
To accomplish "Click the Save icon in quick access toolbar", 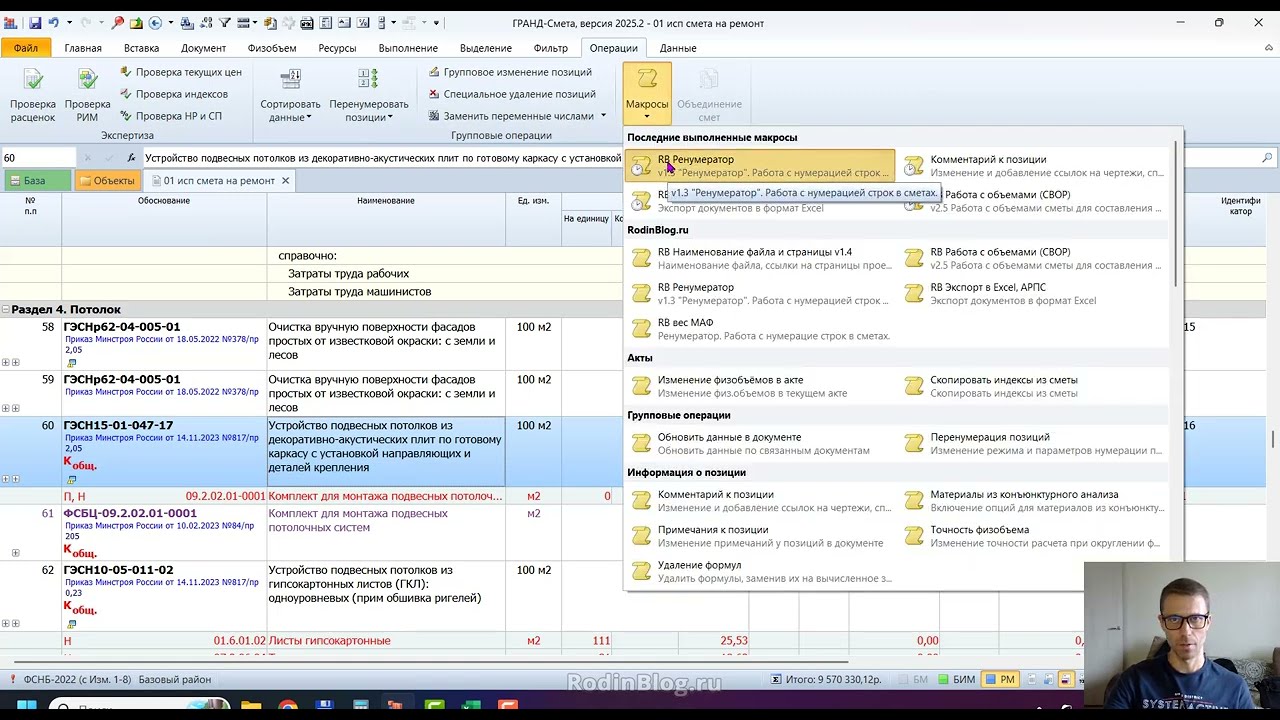I will click(35, 23).
